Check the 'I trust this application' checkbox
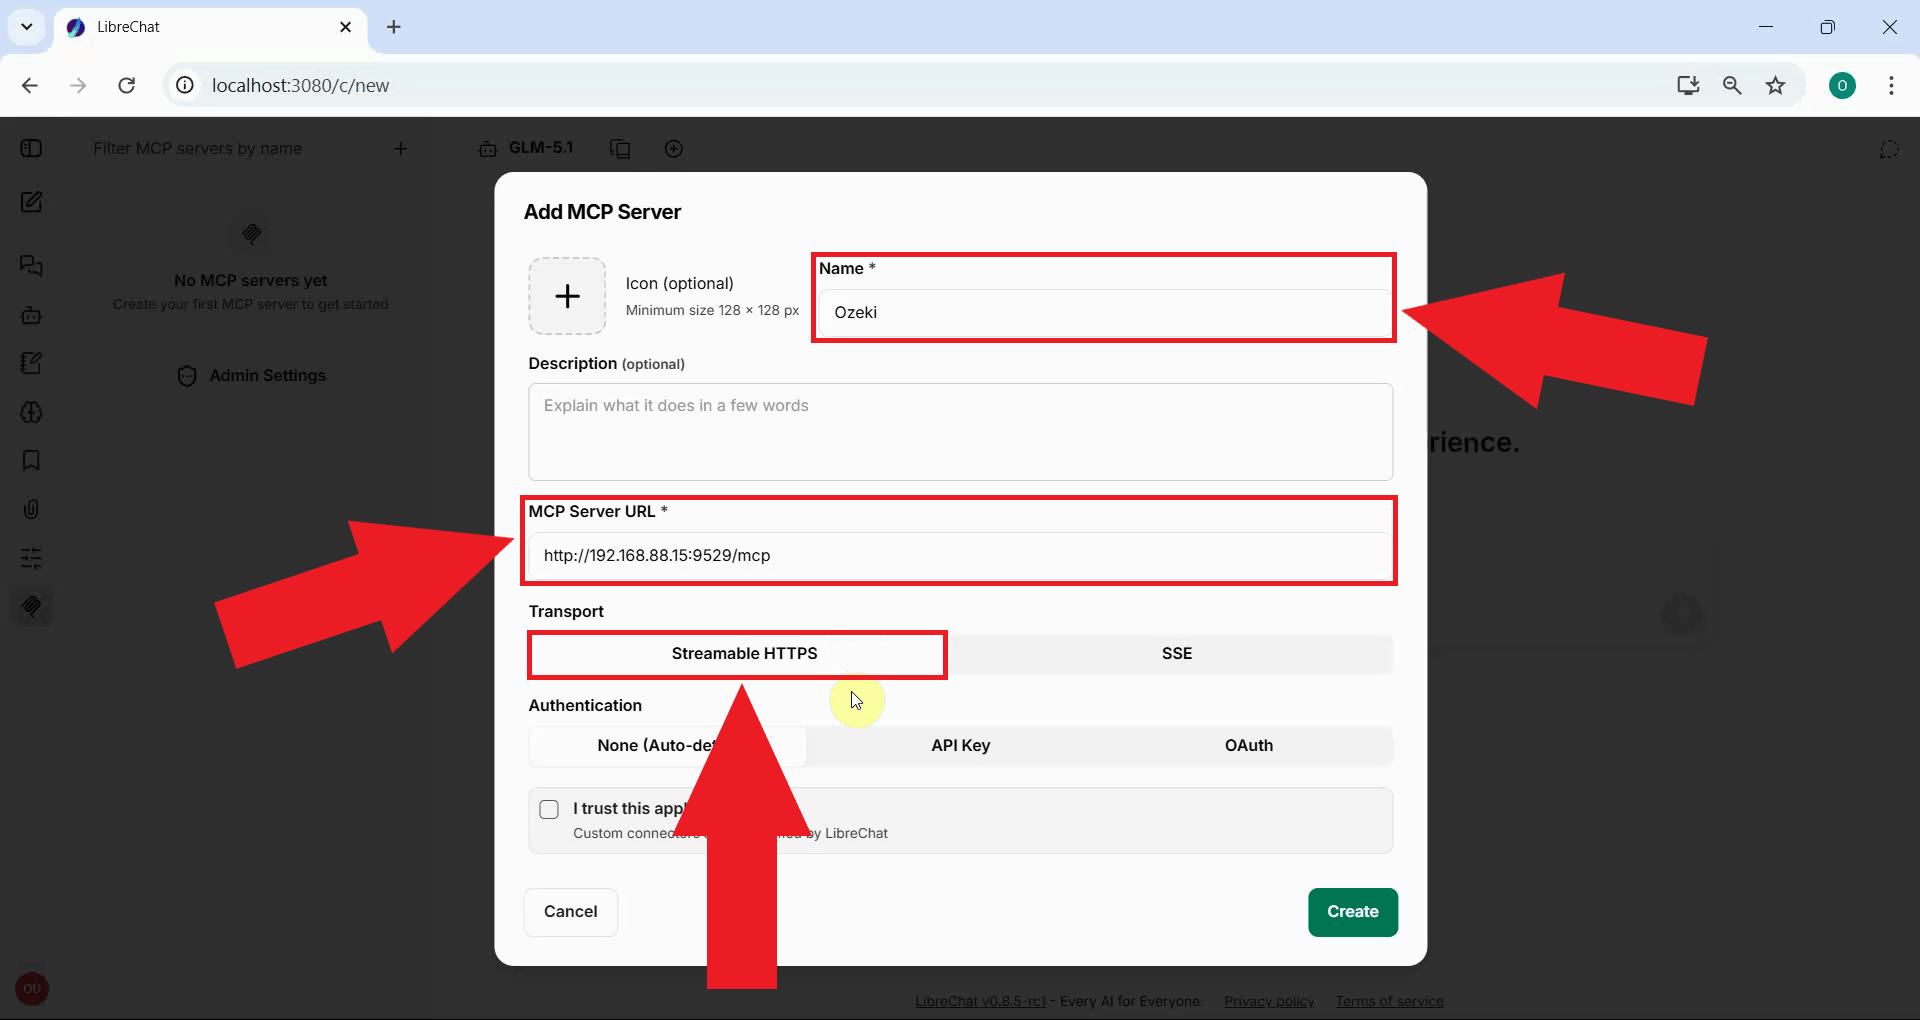1920x1020 pixels. click(x=549, y=809)
